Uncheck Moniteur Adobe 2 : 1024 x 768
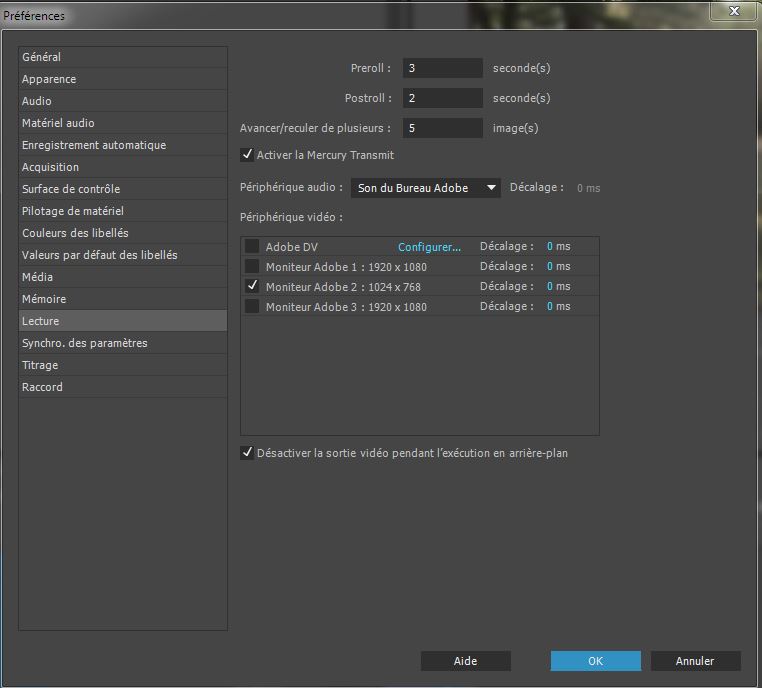Image resolution: width=762 pixels, height=688 pixels. tap(252, 287)
